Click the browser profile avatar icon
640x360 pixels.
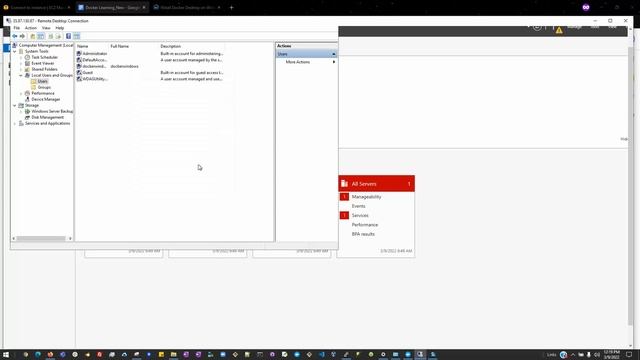click(x=586, y=7)
